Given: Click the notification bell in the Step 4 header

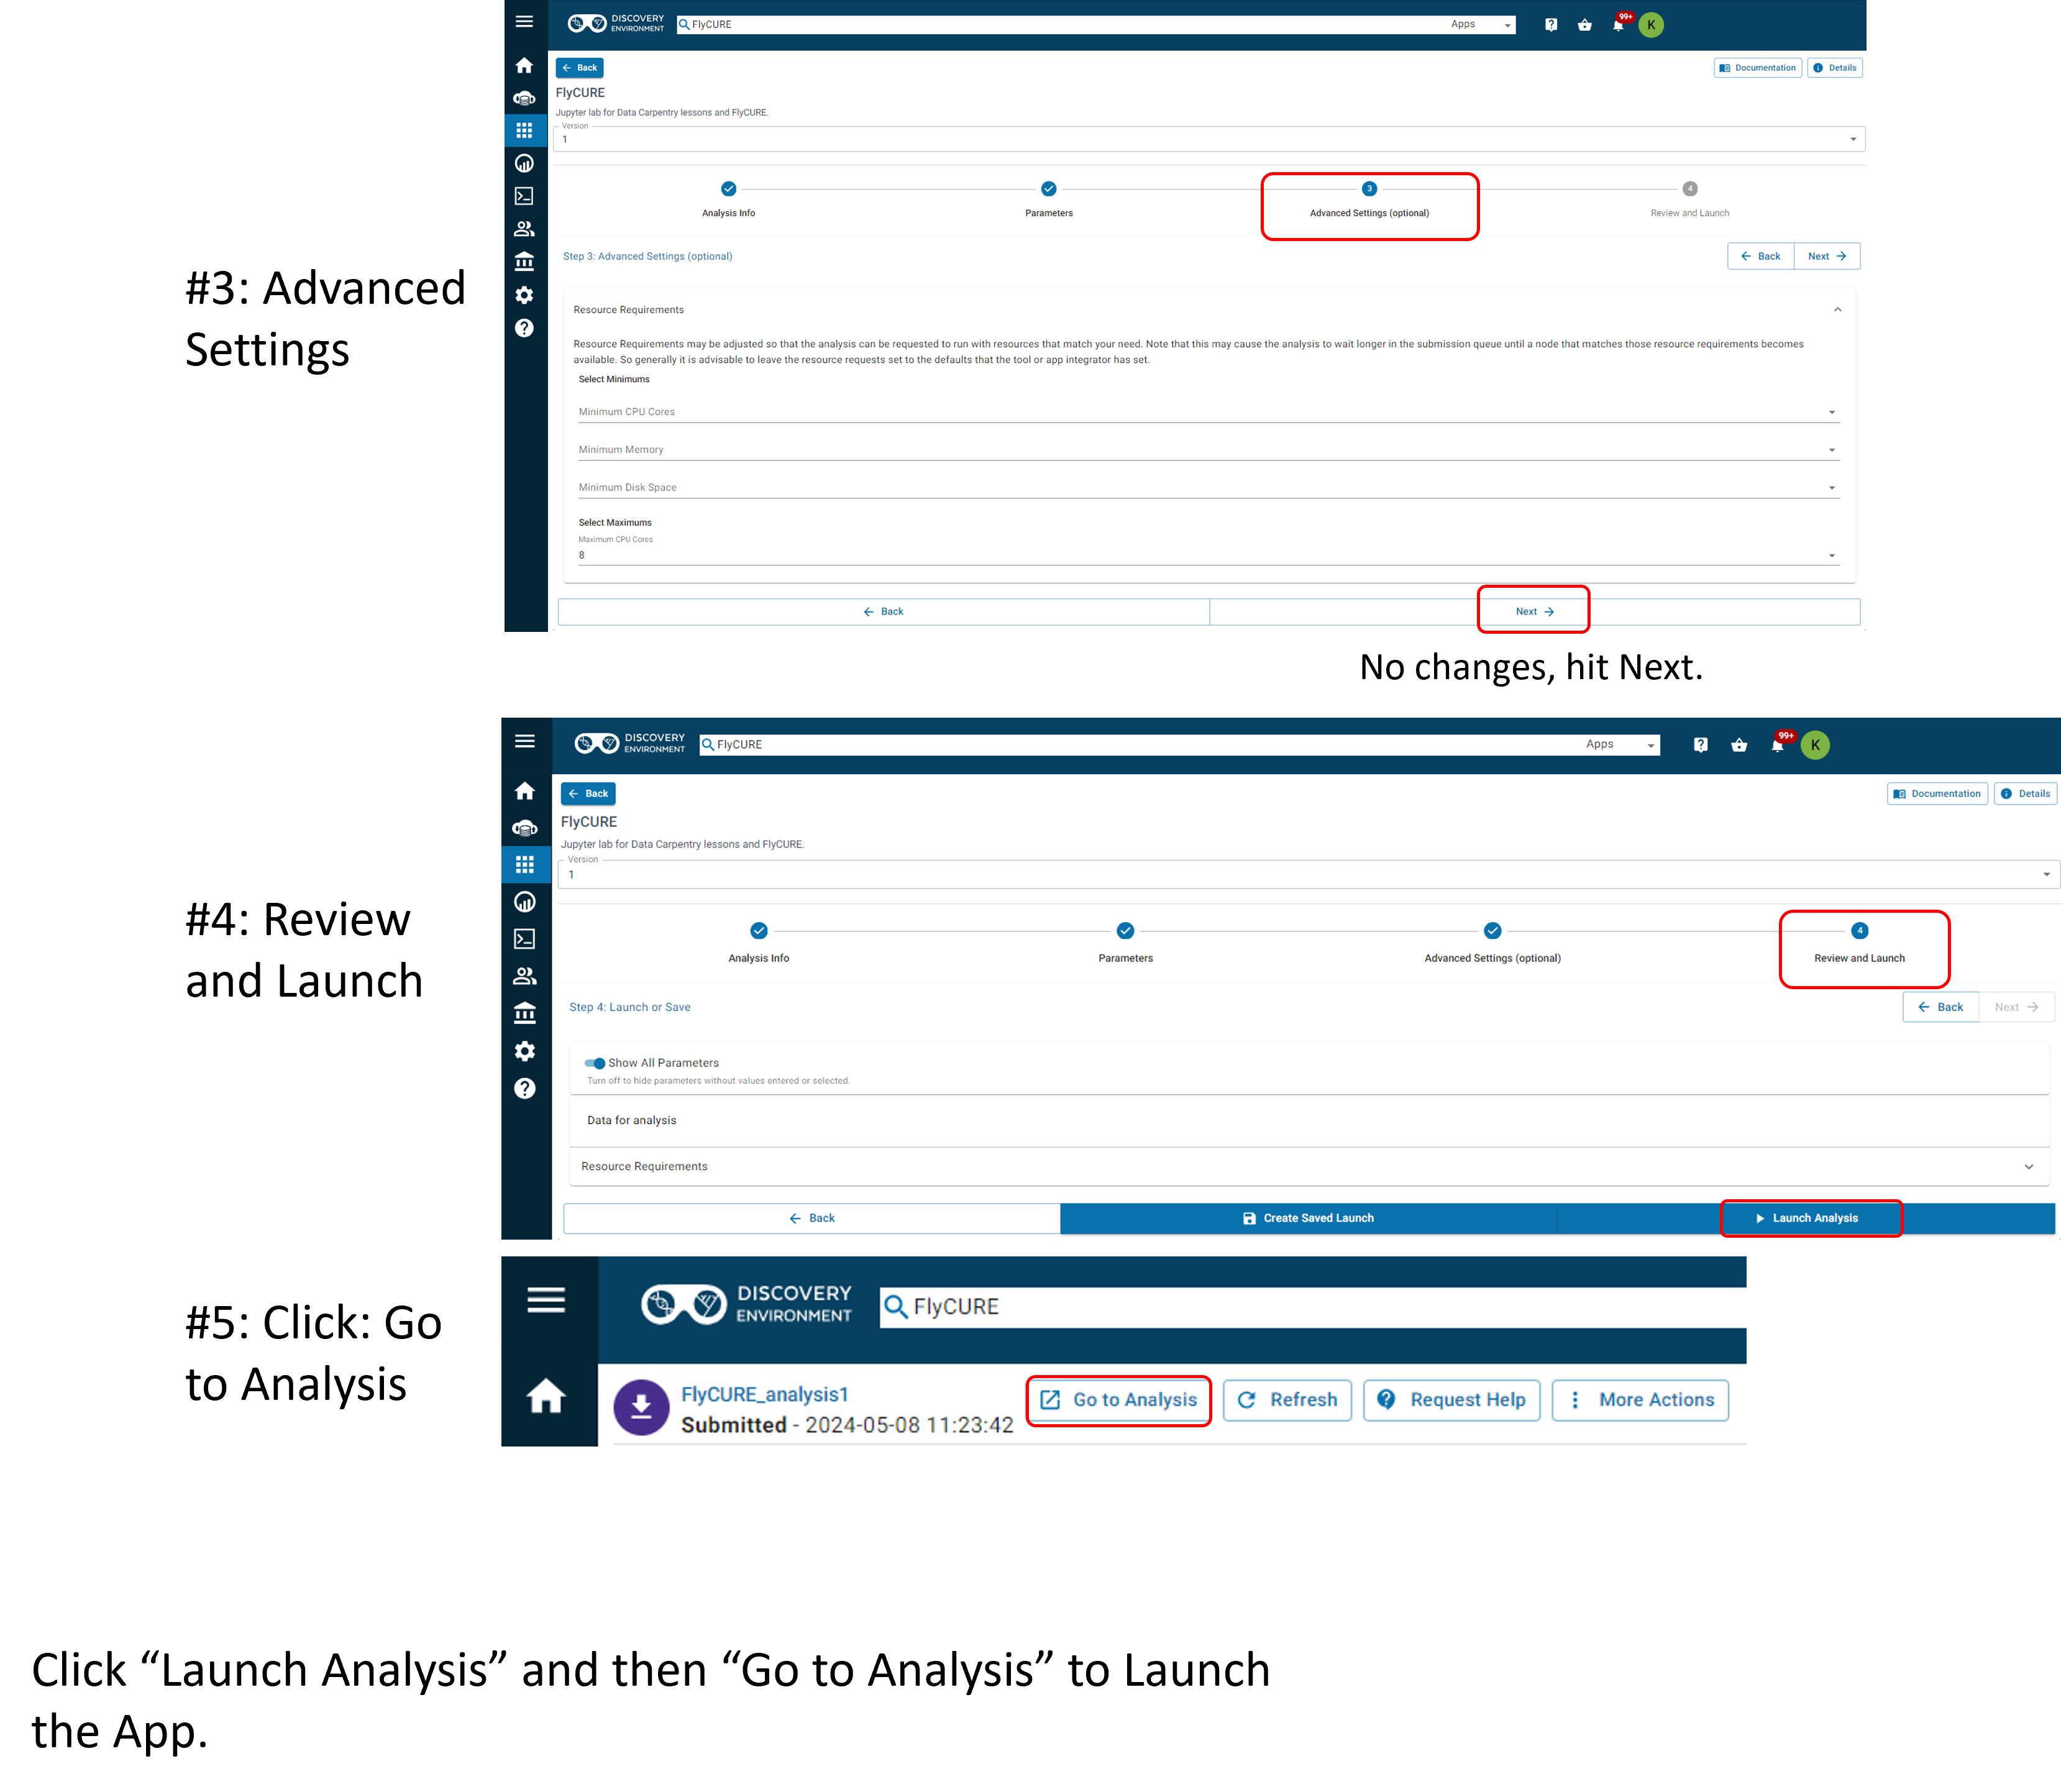Looking at the screenshot, I should click(x=1778, y=745).
